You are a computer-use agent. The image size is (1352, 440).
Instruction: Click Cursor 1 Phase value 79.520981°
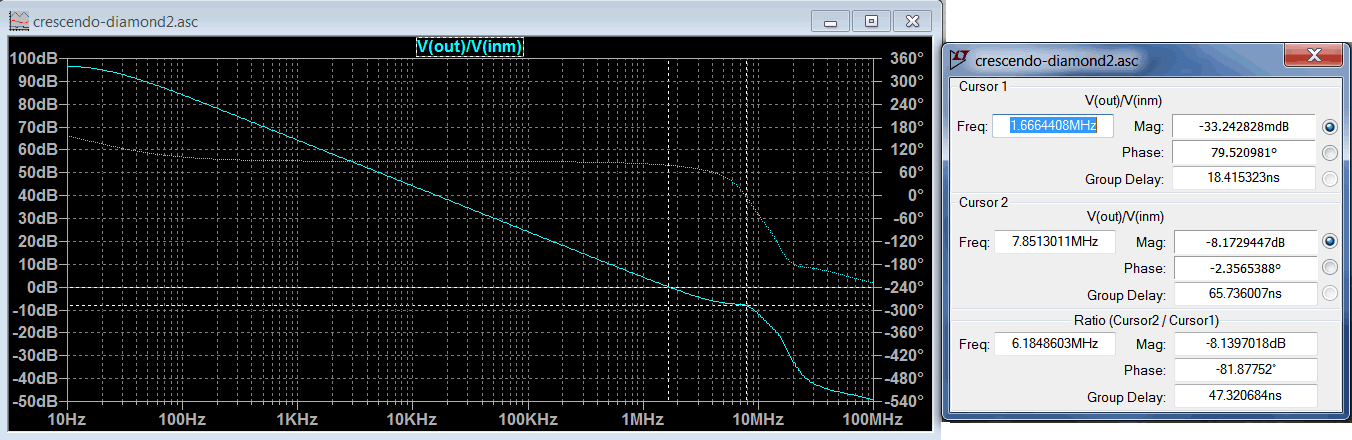coord(1244,153)
